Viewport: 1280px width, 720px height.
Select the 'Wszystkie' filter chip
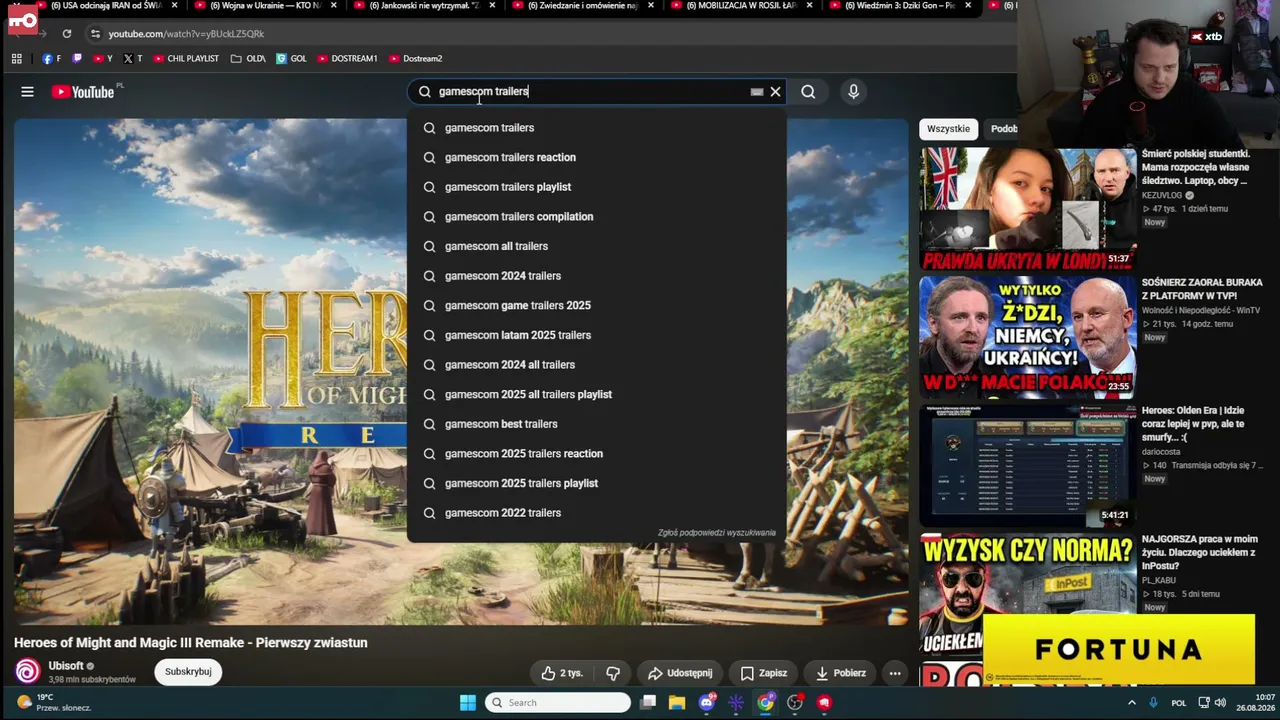948,129
